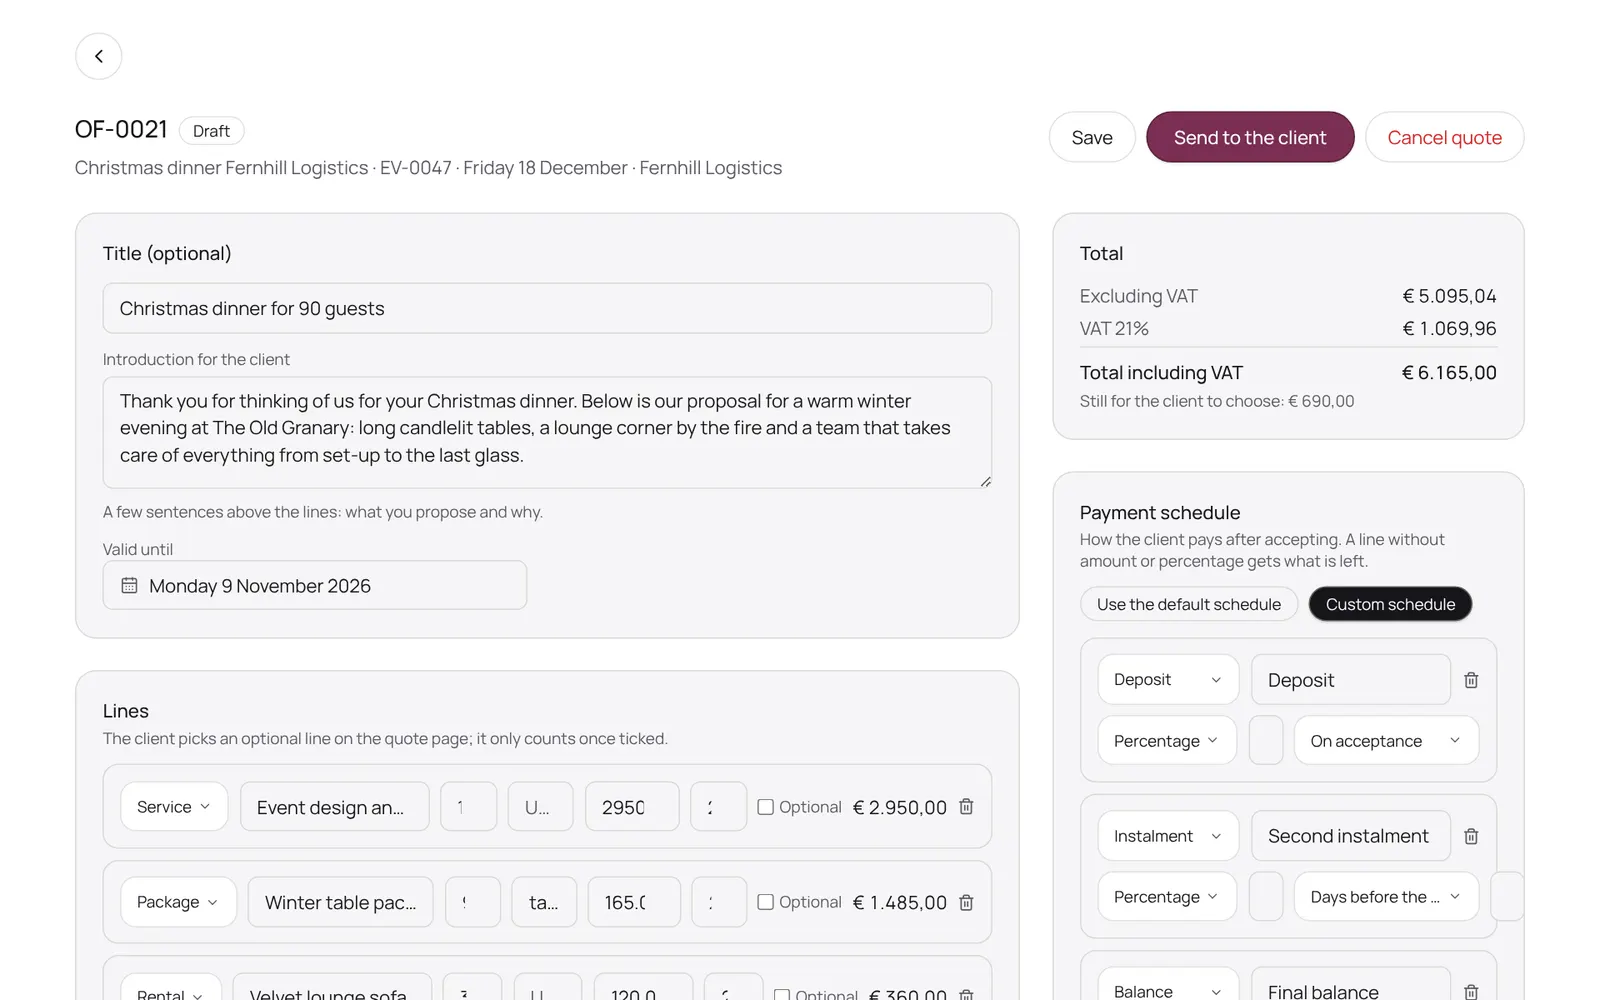Change Percentage dropdown in the Deposit row

pos(1167,741)
